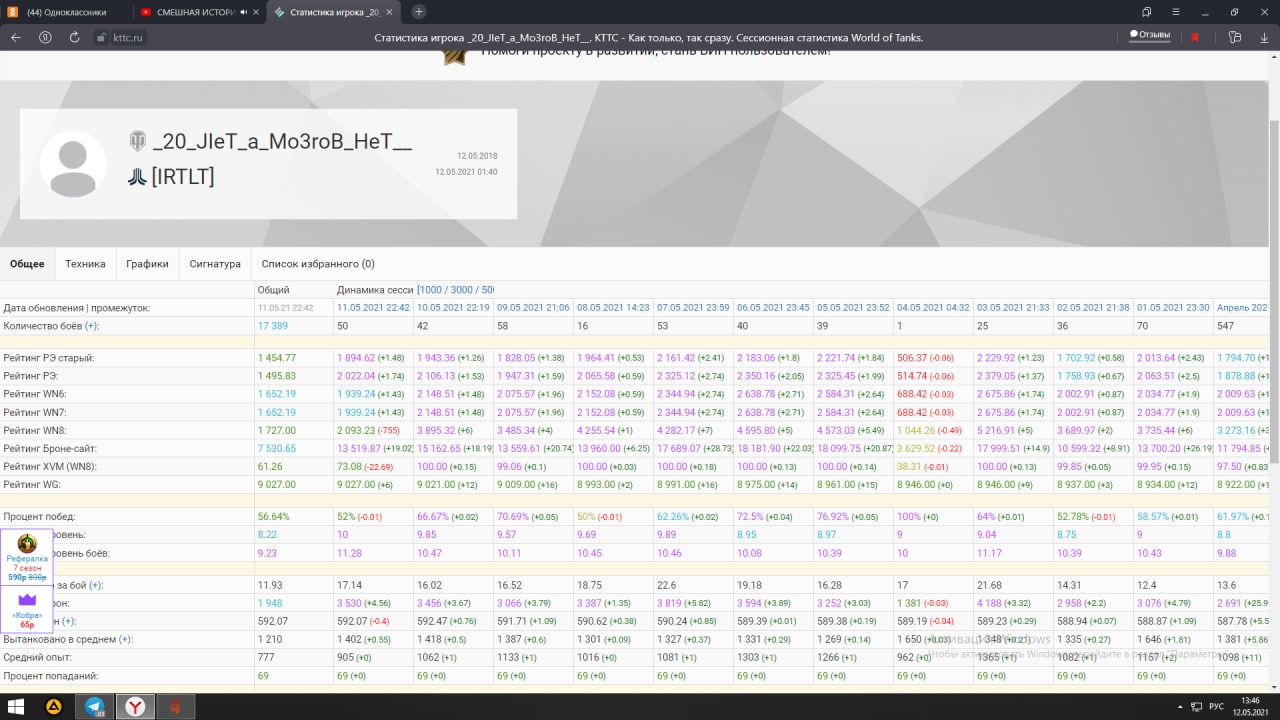Image resolution: width=1280 pixels, height=720 pixels.
Task: Open Yandex Browser taskbar icon
Action: [x=134, y=706]
